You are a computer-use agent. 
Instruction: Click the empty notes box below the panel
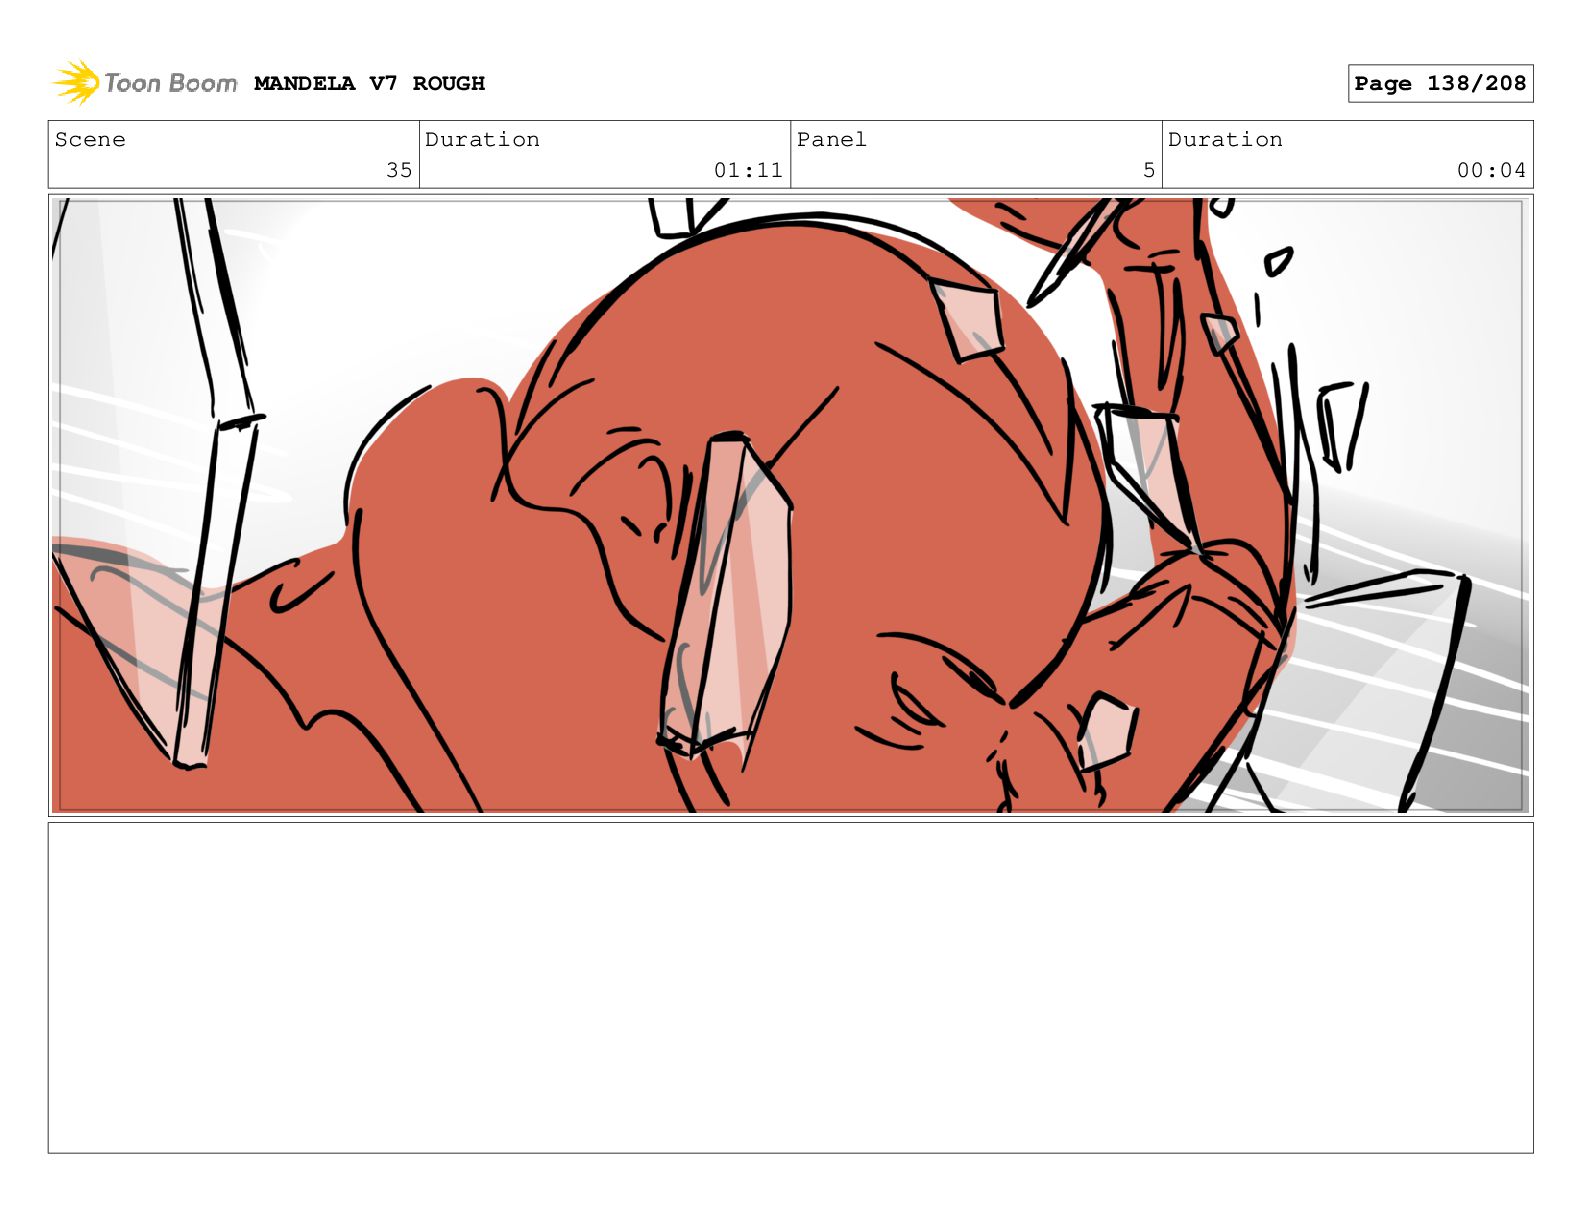790,988
